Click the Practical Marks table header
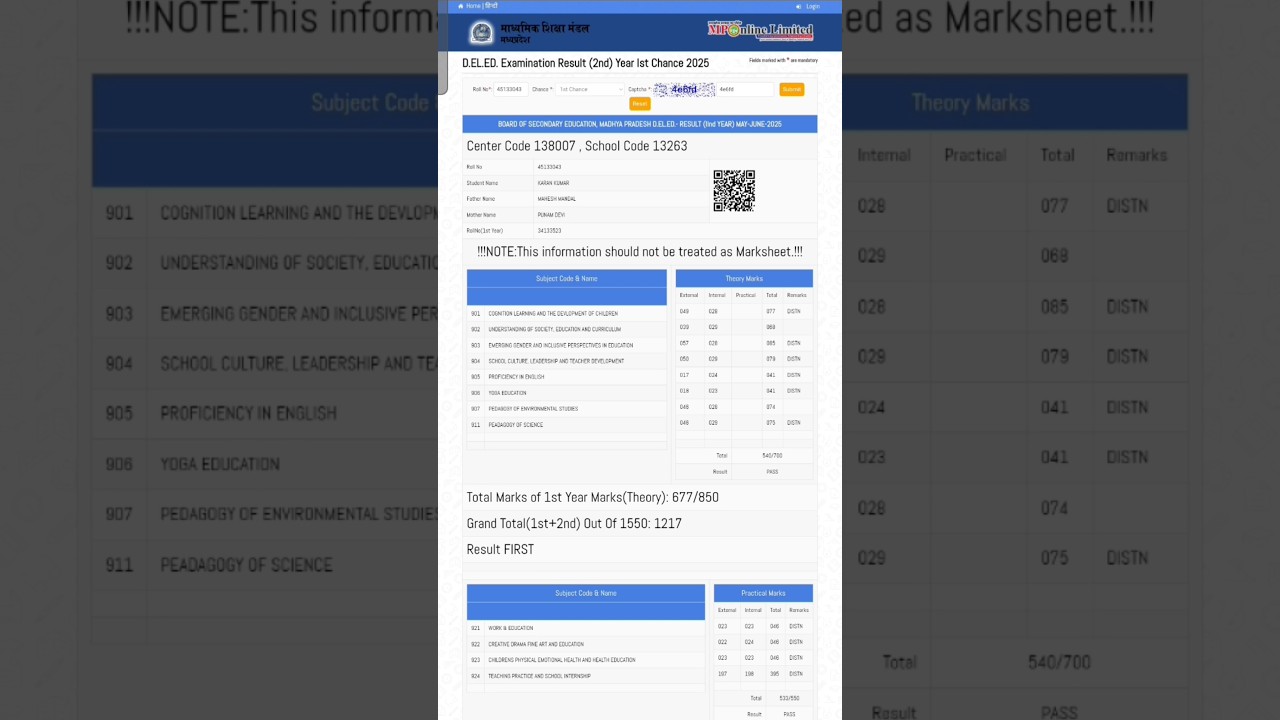 tap(763, 593)
